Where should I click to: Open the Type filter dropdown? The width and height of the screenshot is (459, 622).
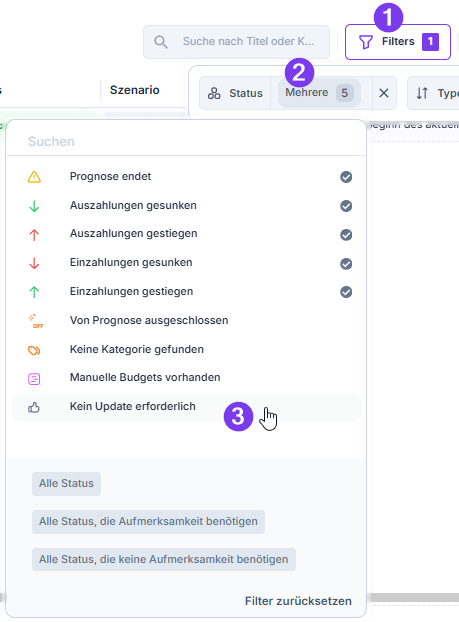(433, 93)
